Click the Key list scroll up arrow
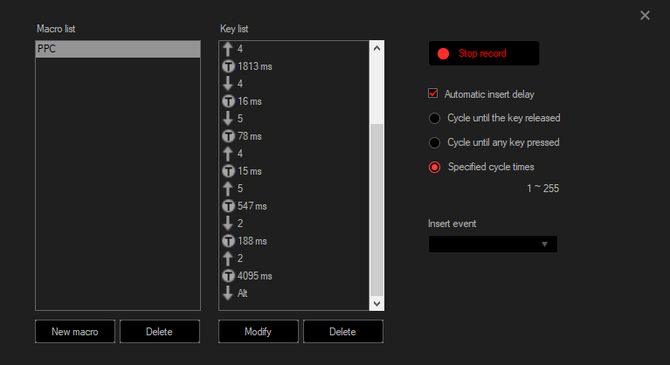This screenshot has height=365, width=670. point(376,48)
